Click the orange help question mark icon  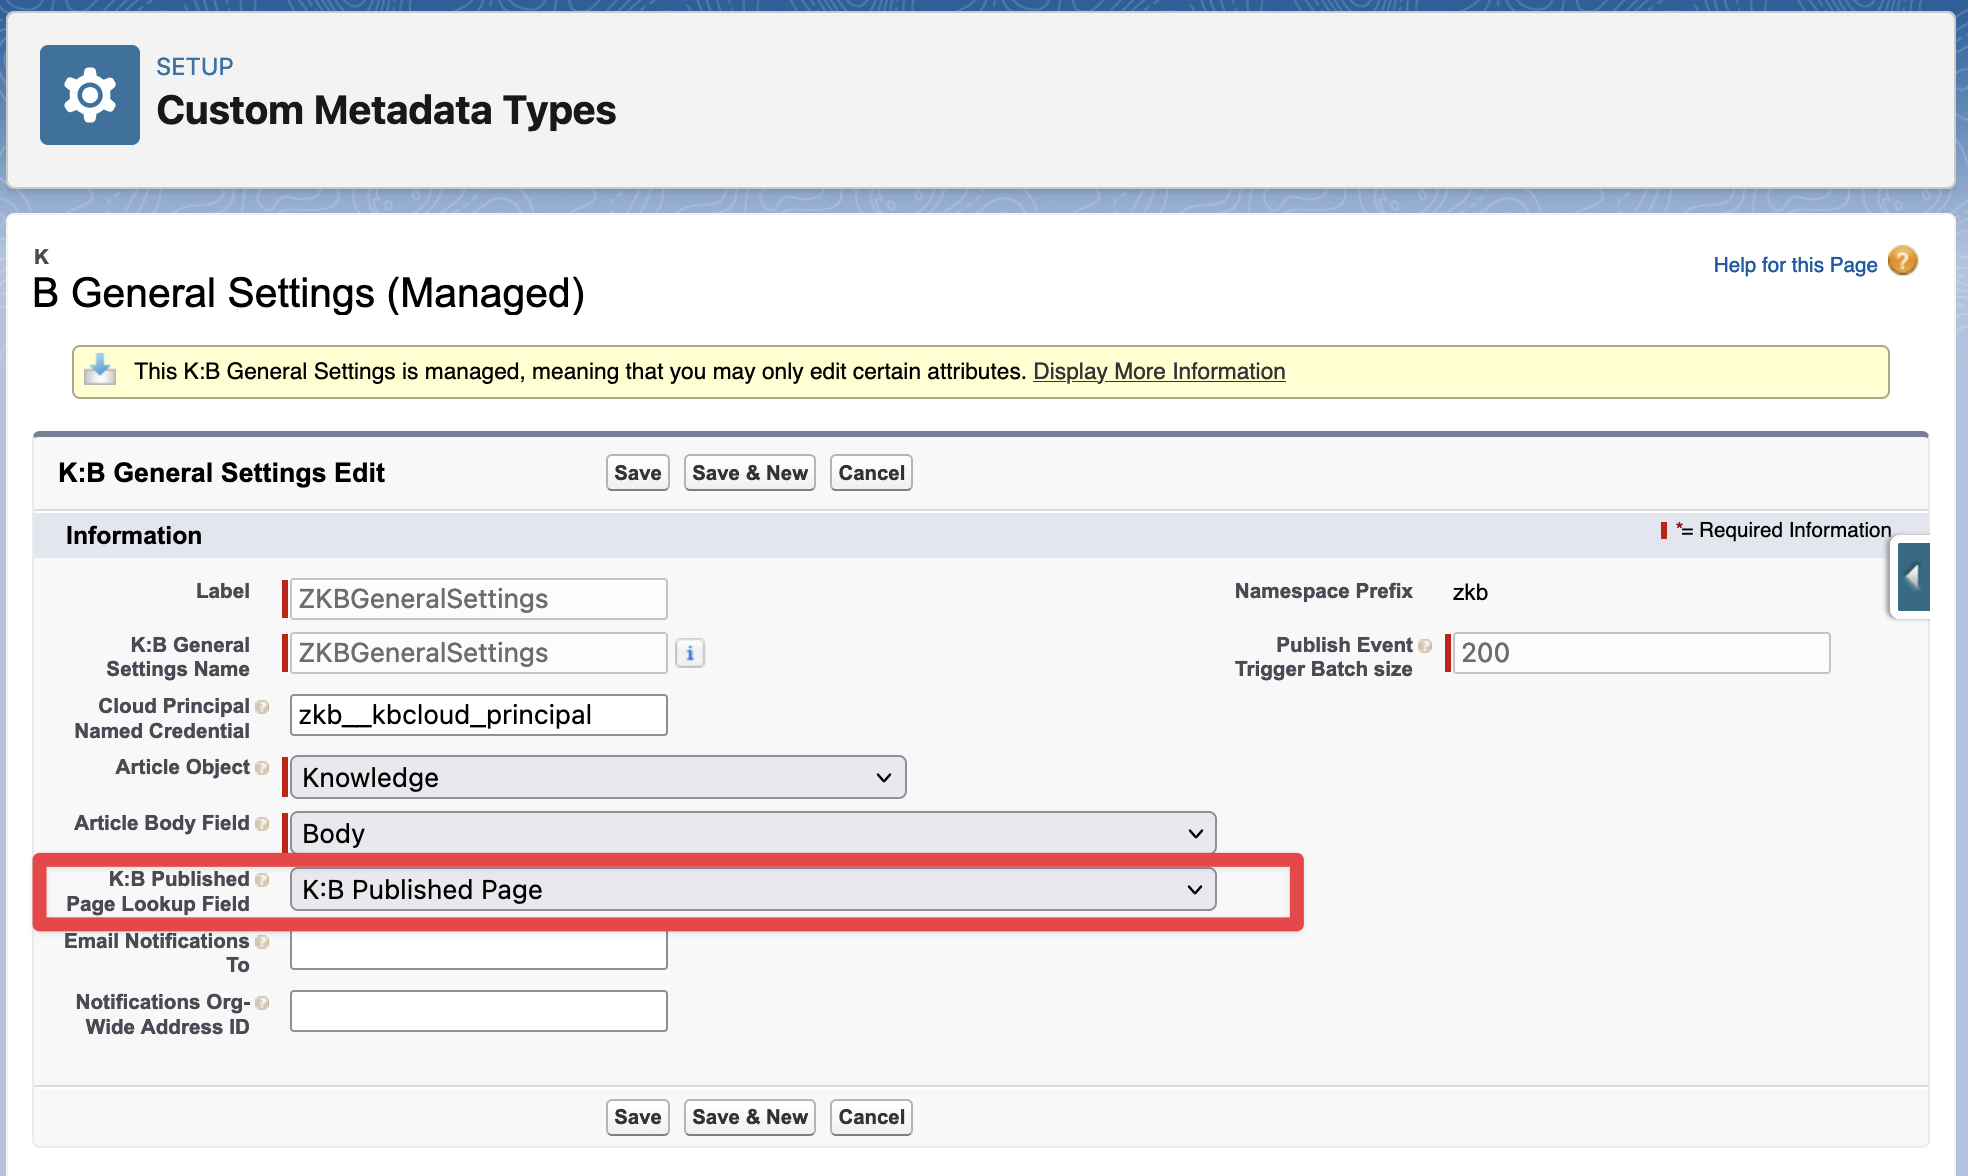[1902, 262]
